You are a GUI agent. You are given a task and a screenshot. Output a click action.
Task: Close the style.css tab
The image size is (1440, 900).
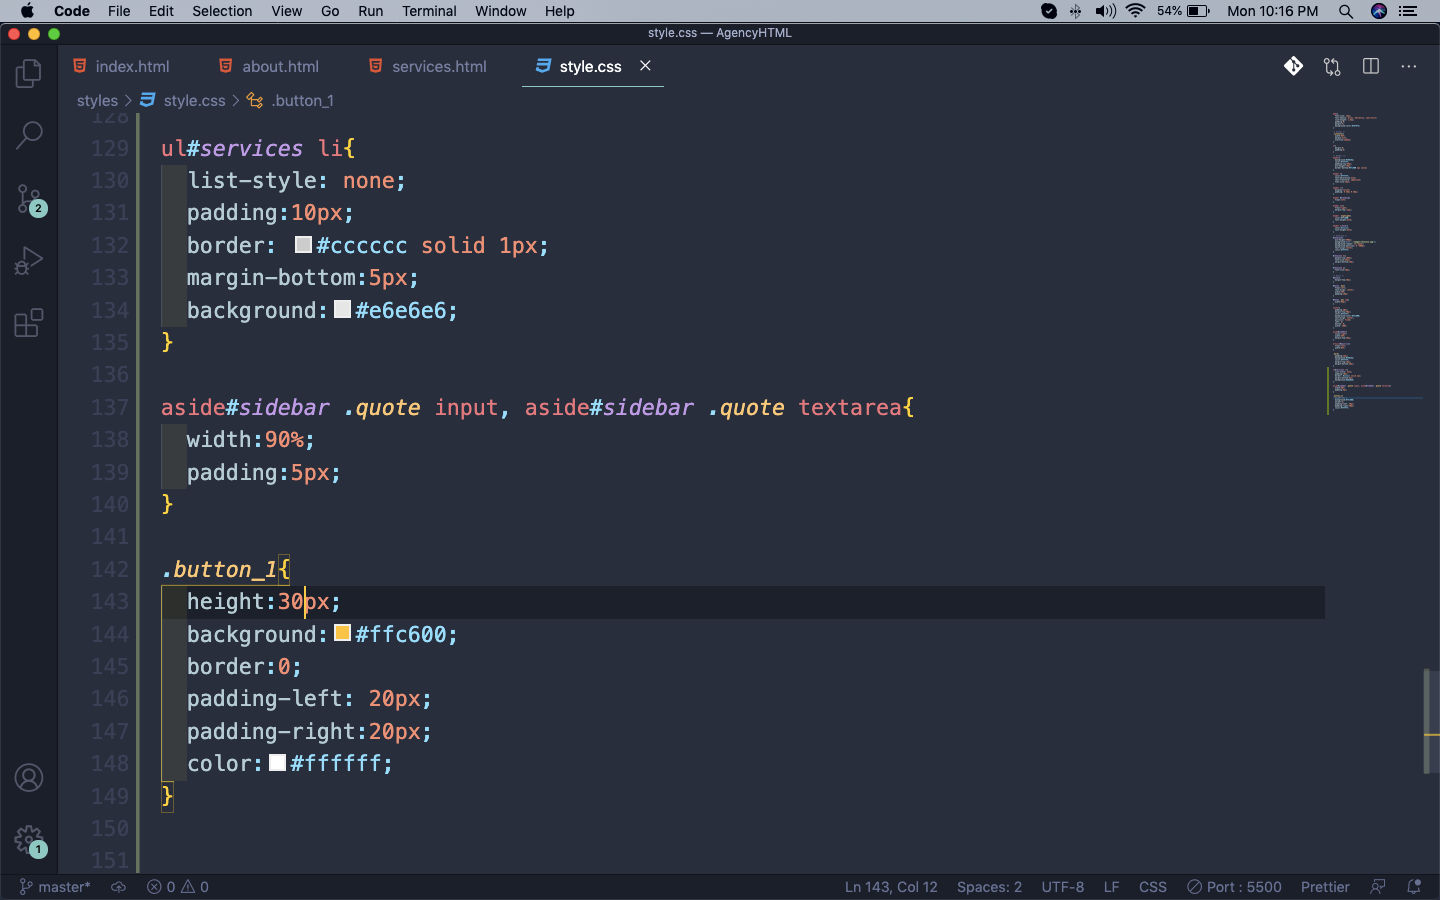click(645, 66)
